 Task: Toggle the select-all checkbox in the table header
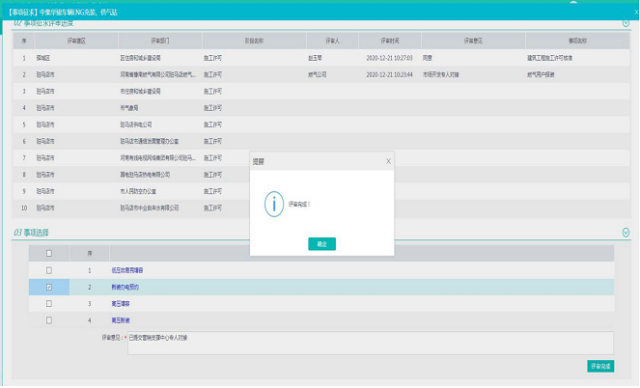coord(49,253)
